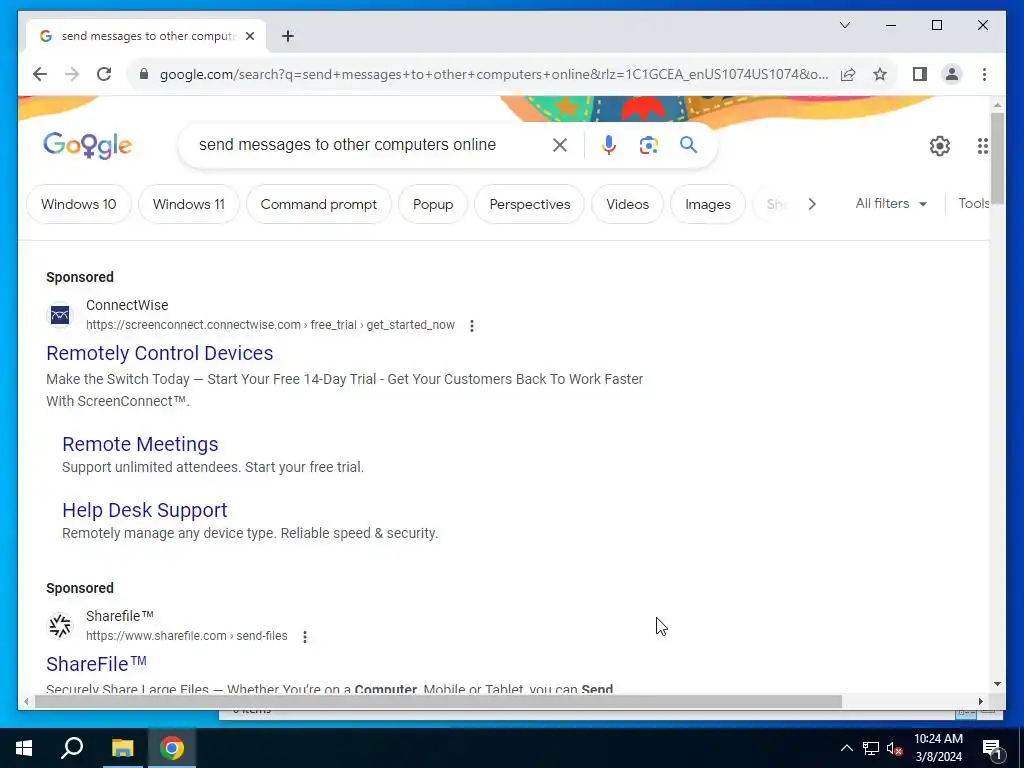Open the ShareFile ad headline
1024x768 pixels.
(96, 664)
